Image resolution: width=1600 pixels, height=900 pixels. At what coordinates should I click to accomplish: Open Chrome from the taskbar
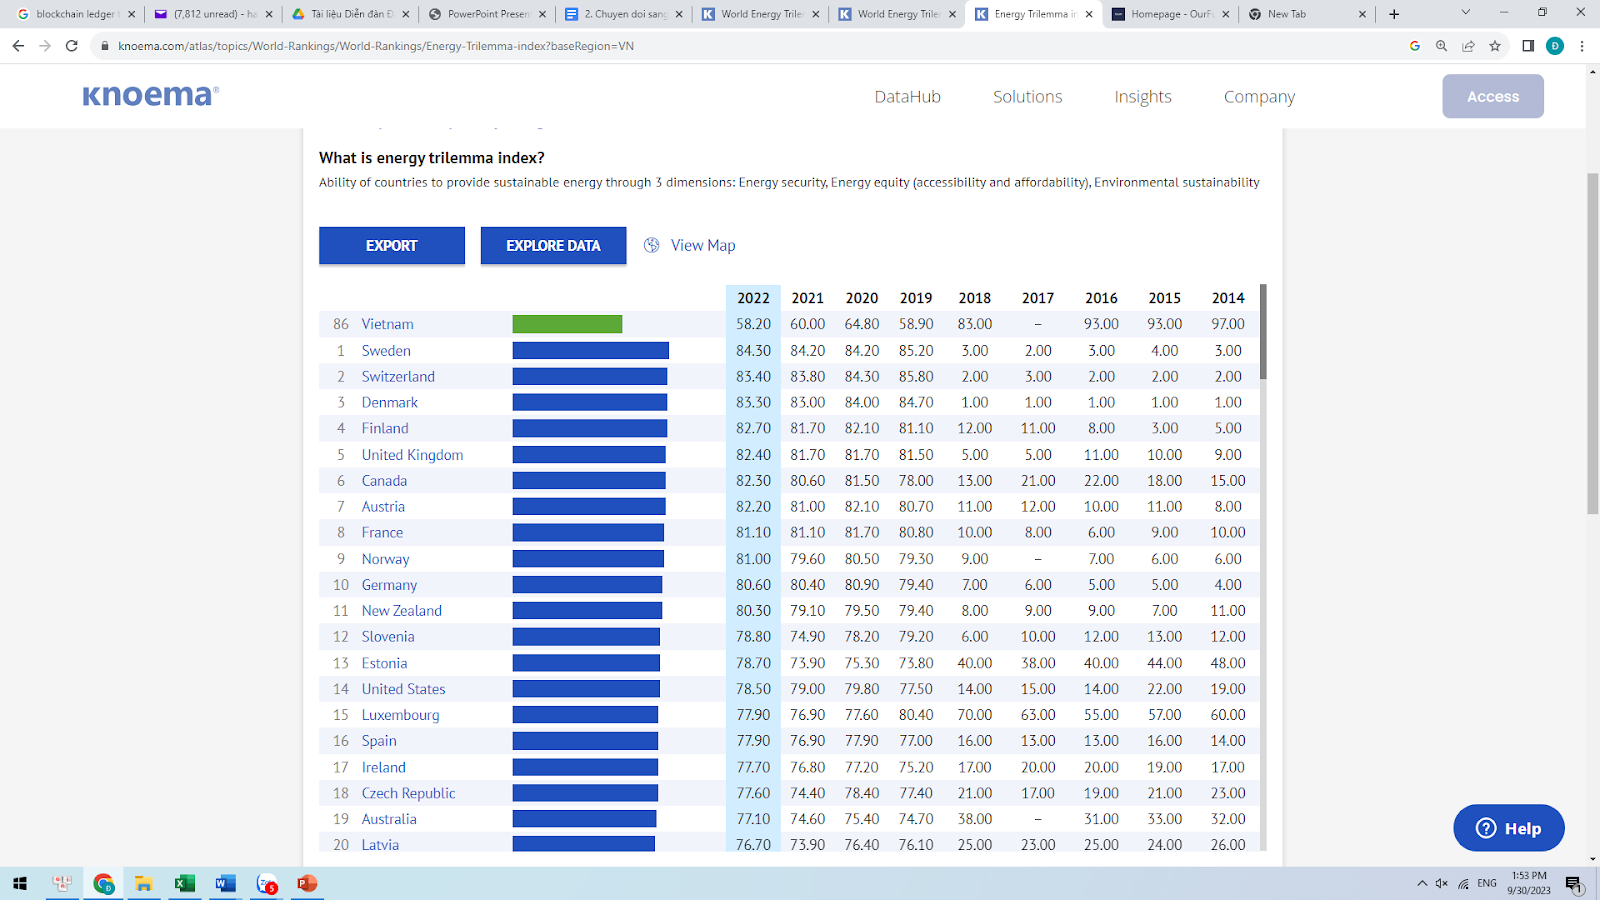click(103, 883)
